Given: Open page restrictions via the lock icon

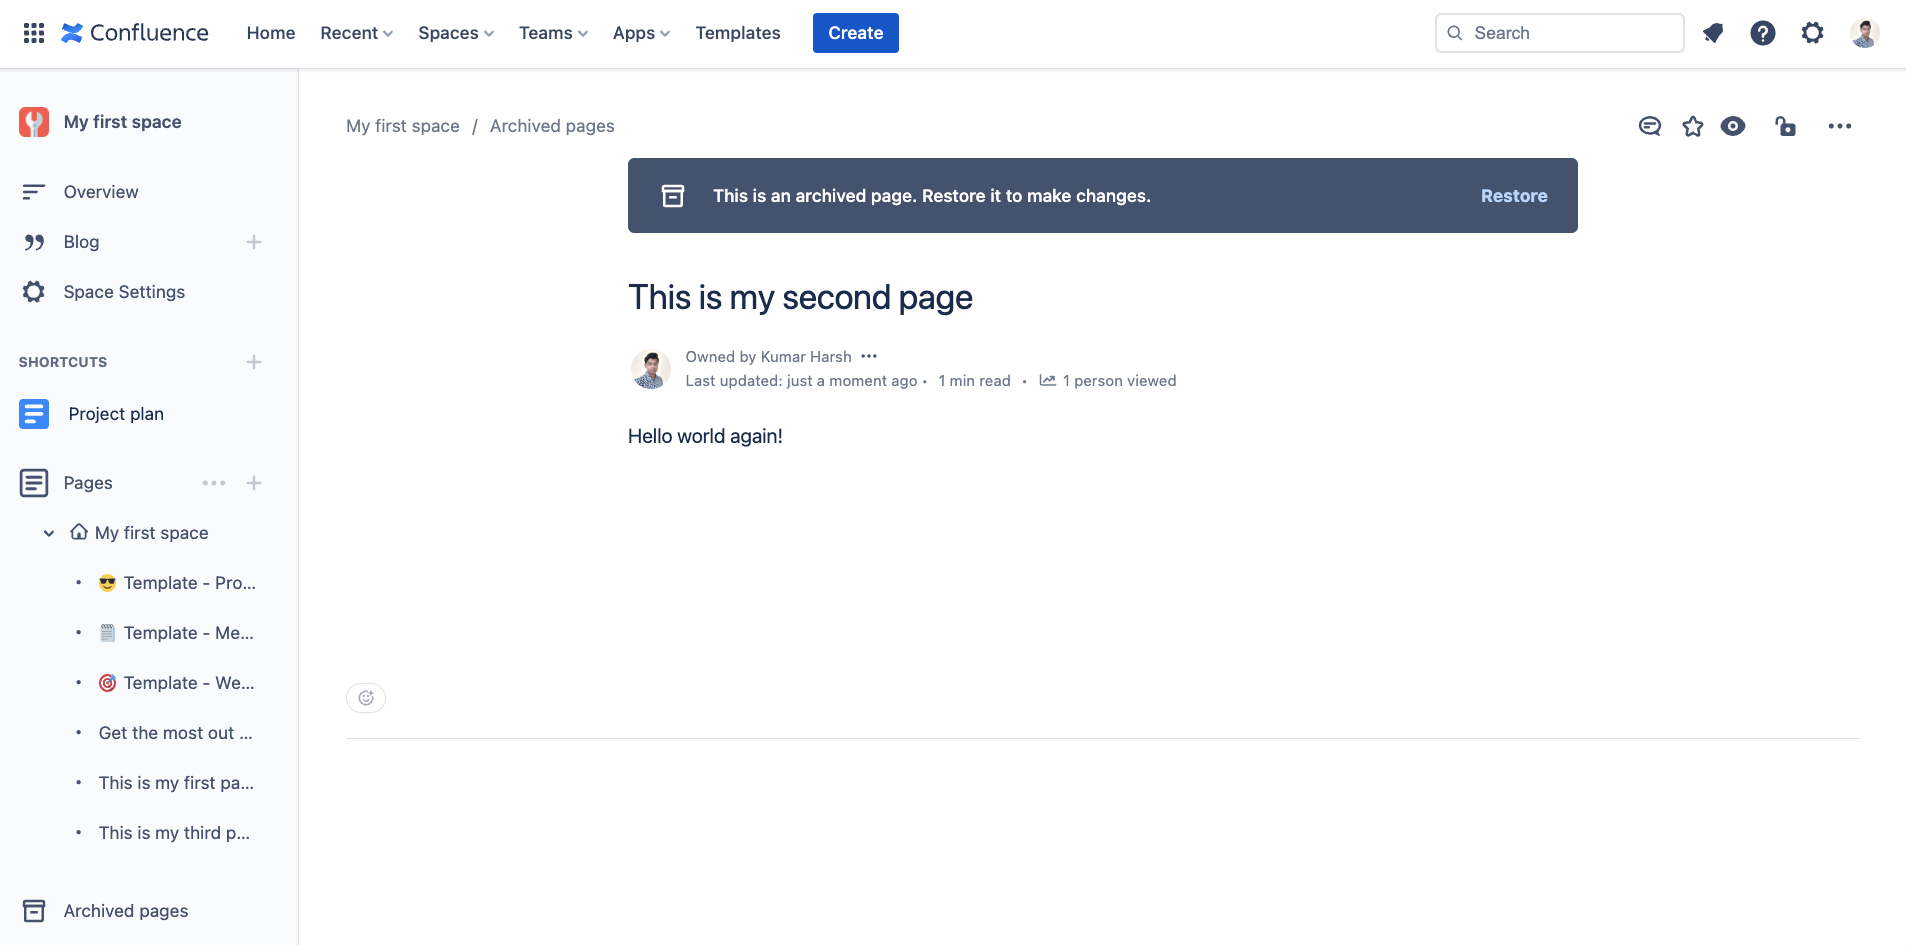Looking at the screenshot, I should click(1786, 126).
